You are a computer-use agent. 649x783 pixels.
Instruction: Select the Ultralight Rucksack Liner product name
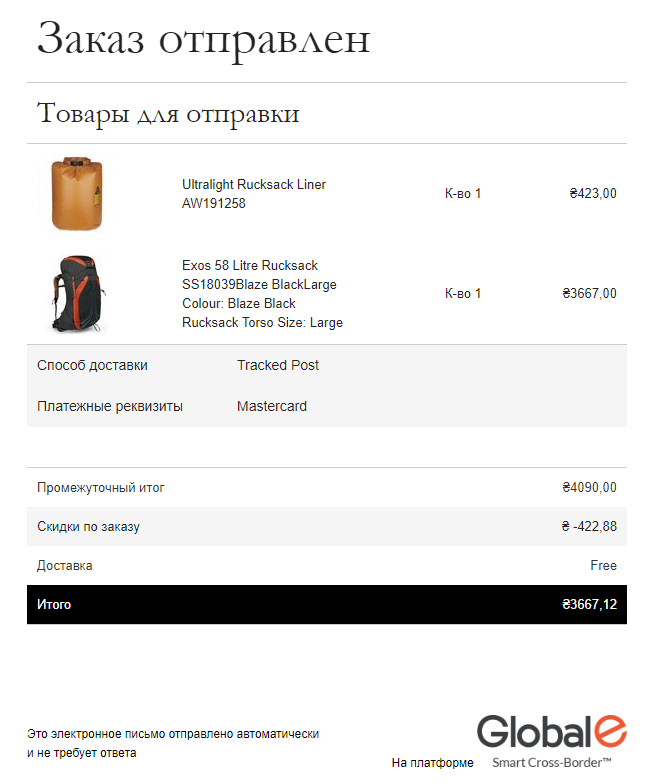tap(254, 184)
